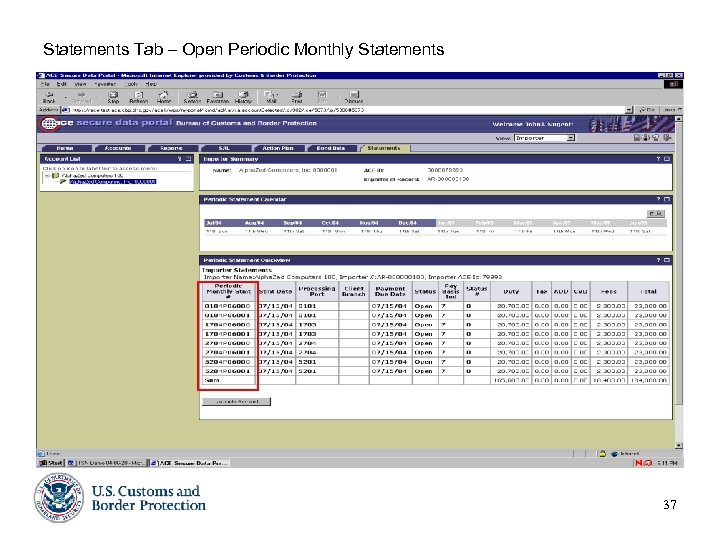Open the Favorites toolbar icon
Screen dimensions: 720x540
[218, 97]
